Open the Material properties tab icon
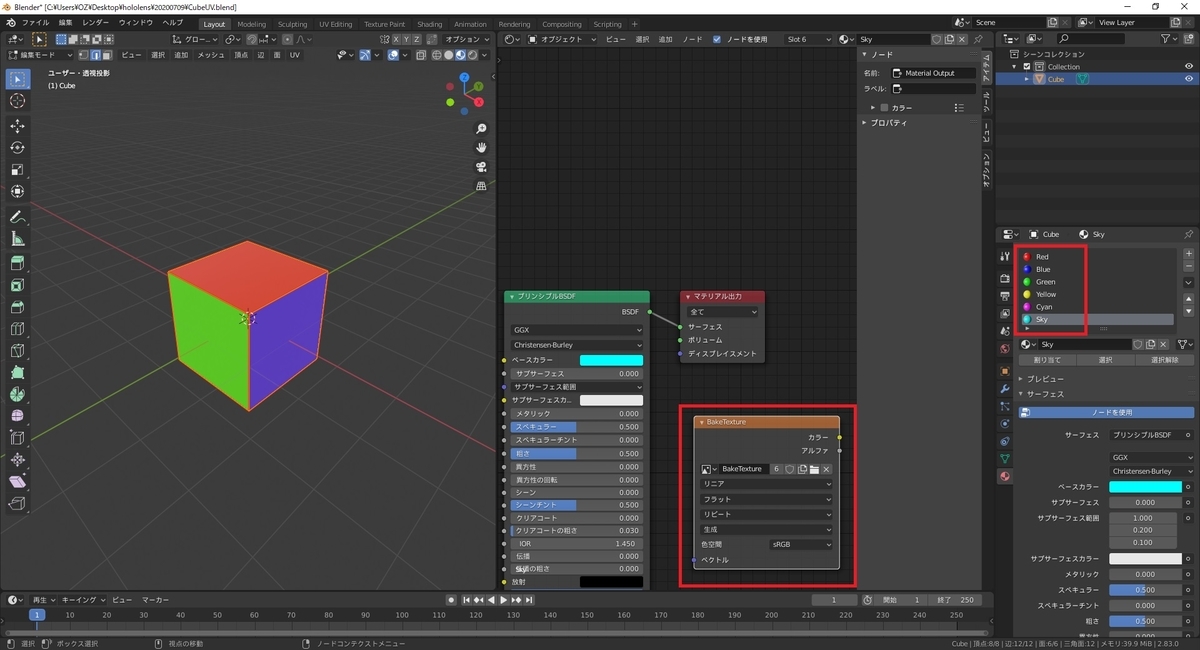Viewport: 1200px width, 650px height. point(1005,476)
